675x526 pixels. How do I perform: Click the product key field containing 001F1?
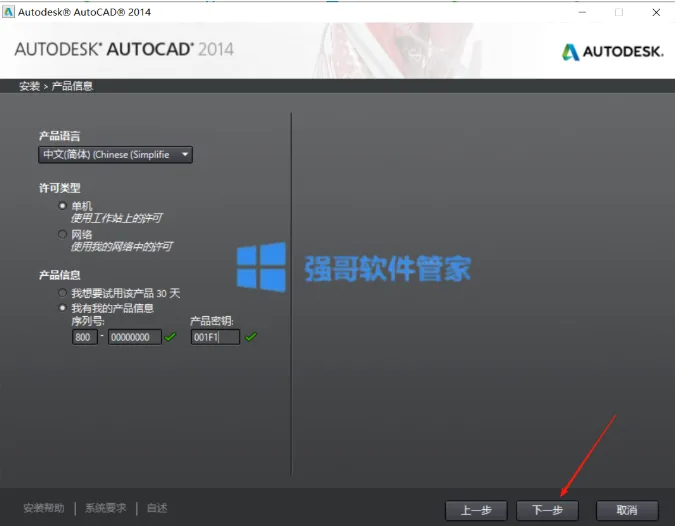215,337
